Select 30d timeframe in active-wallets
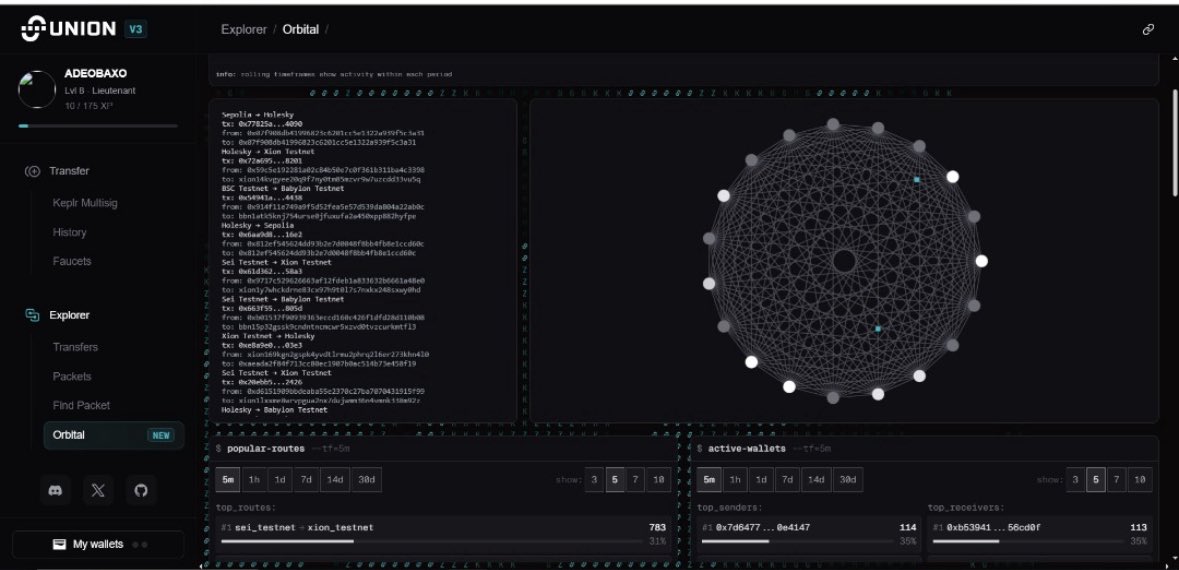This screenshot has height=570, width=1179. coord(847,480)
